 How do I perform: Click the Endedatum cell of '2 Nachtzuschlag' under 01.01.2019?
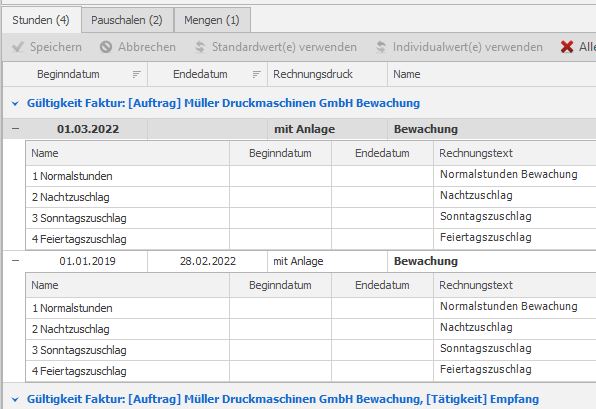[x=382, y=329]
